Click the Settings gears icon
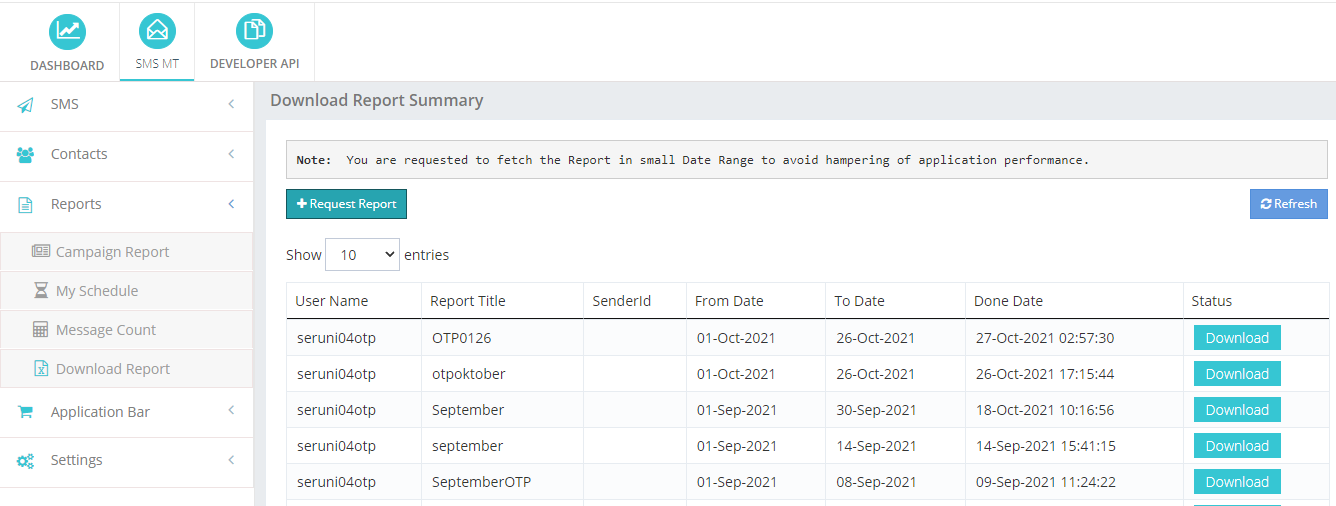The height and width of the screenshot is (506, 1336). pyautogui.click(x=26, y=461)
